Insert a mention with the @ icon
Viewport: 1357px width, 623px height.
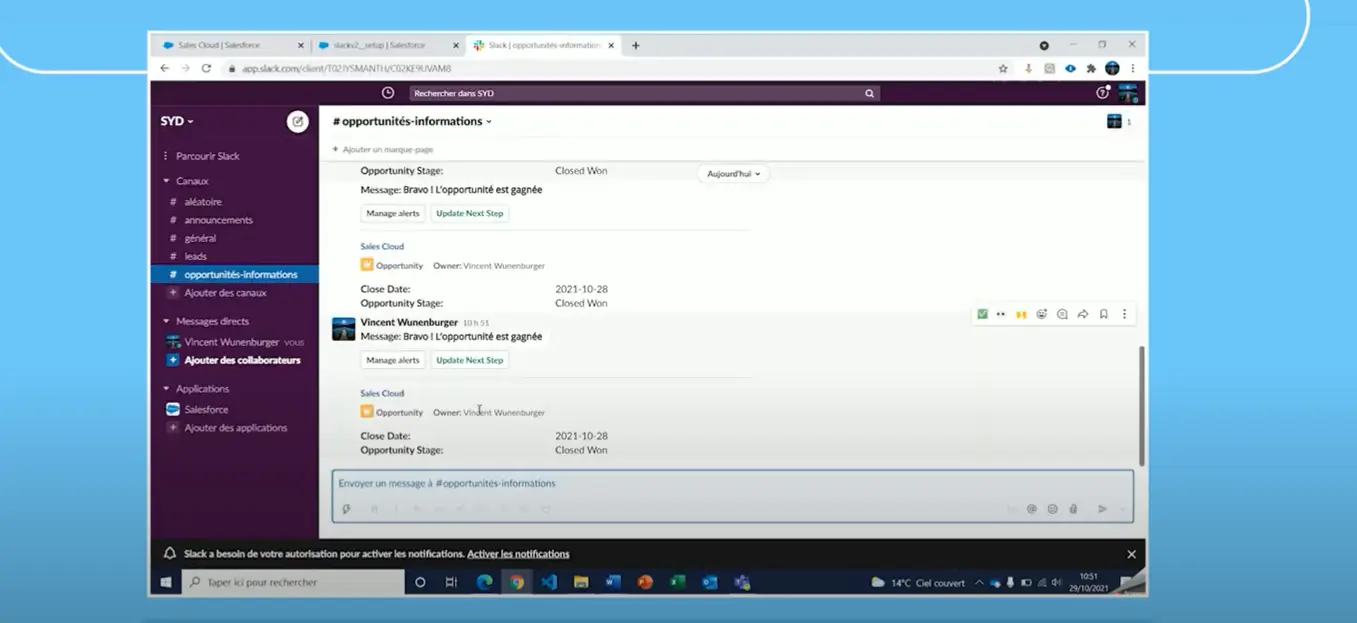(1031, 509)
